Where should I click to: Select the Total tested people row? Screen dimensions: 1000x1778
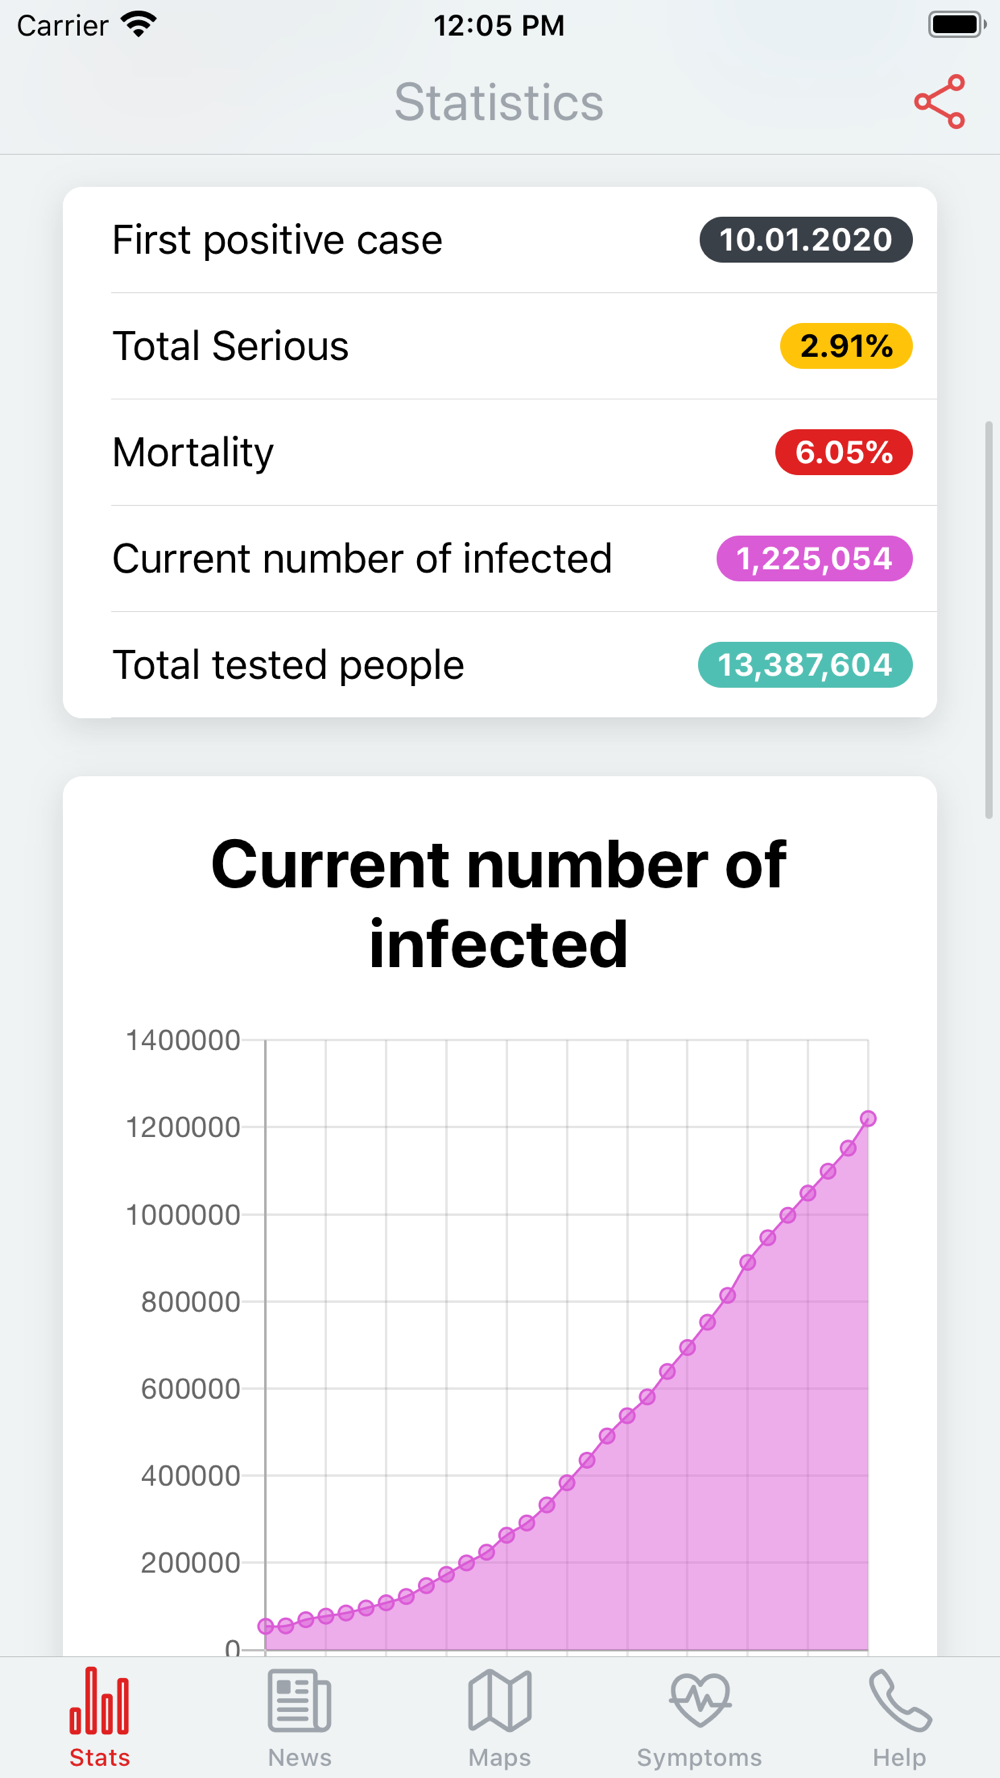(500, 665)
